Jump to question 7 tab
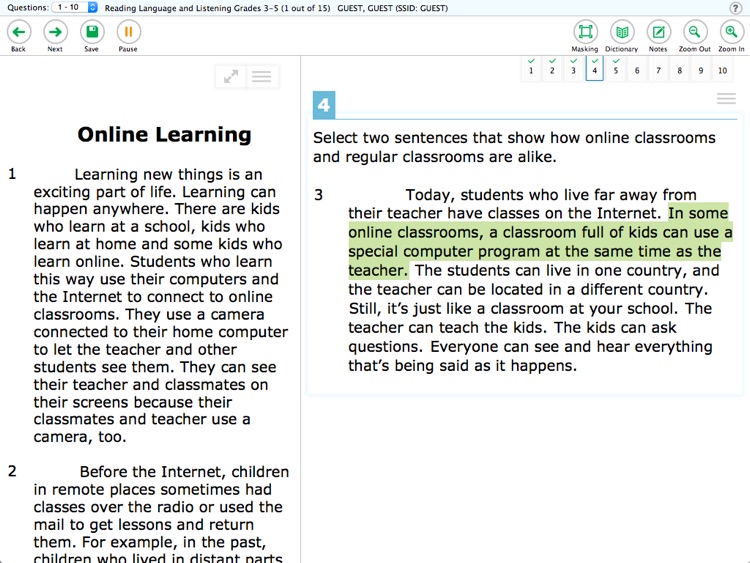Screen dimensions: 750x563 (659, 70)
